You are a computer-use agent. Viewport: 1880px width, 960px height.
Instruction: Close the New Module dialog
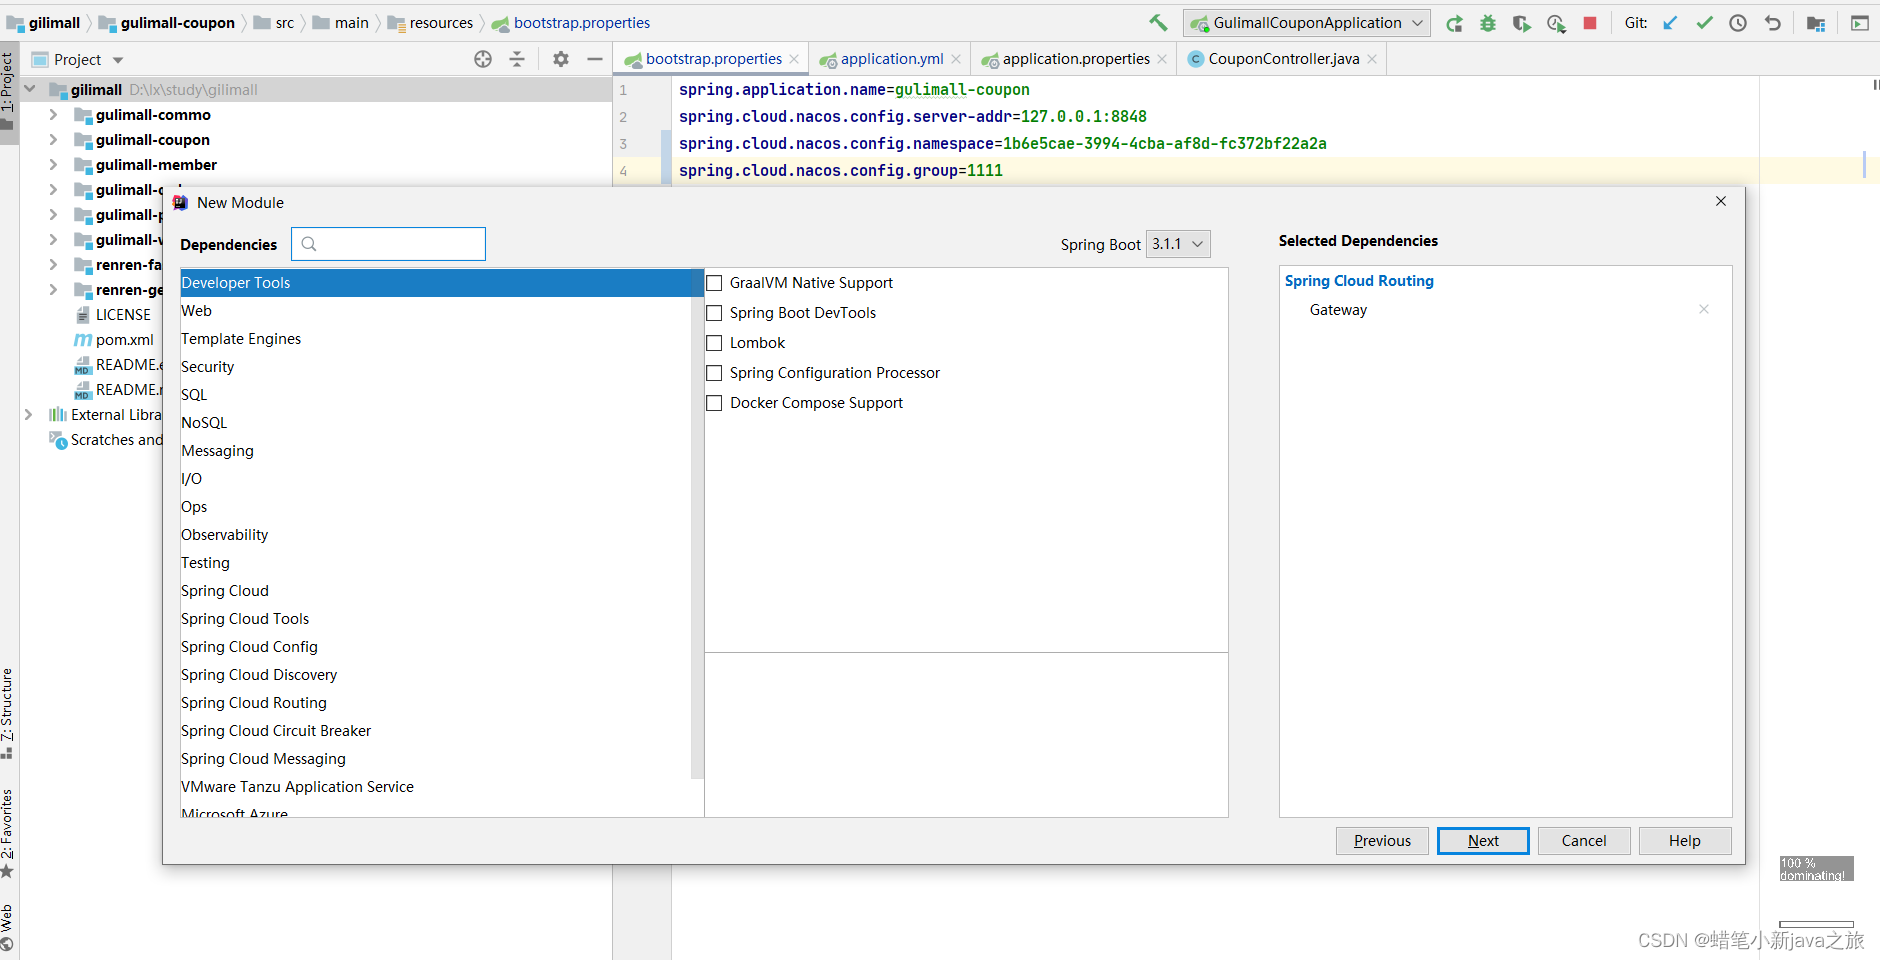pos(1721,201)
